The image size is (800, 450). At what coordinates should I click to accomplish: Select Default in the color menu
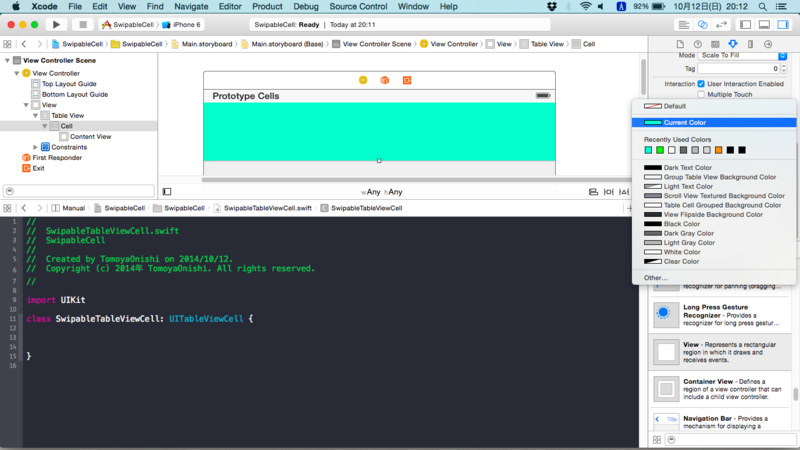(x=714, y=106)
